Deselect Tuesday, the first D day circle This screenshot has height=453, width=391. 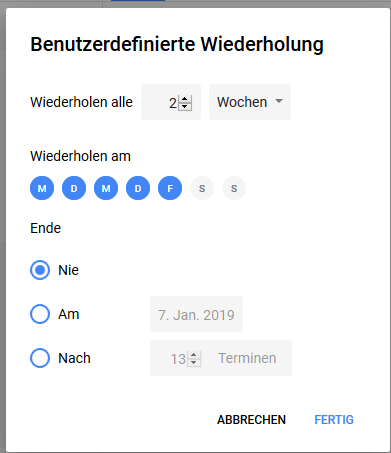coord(74,188)
